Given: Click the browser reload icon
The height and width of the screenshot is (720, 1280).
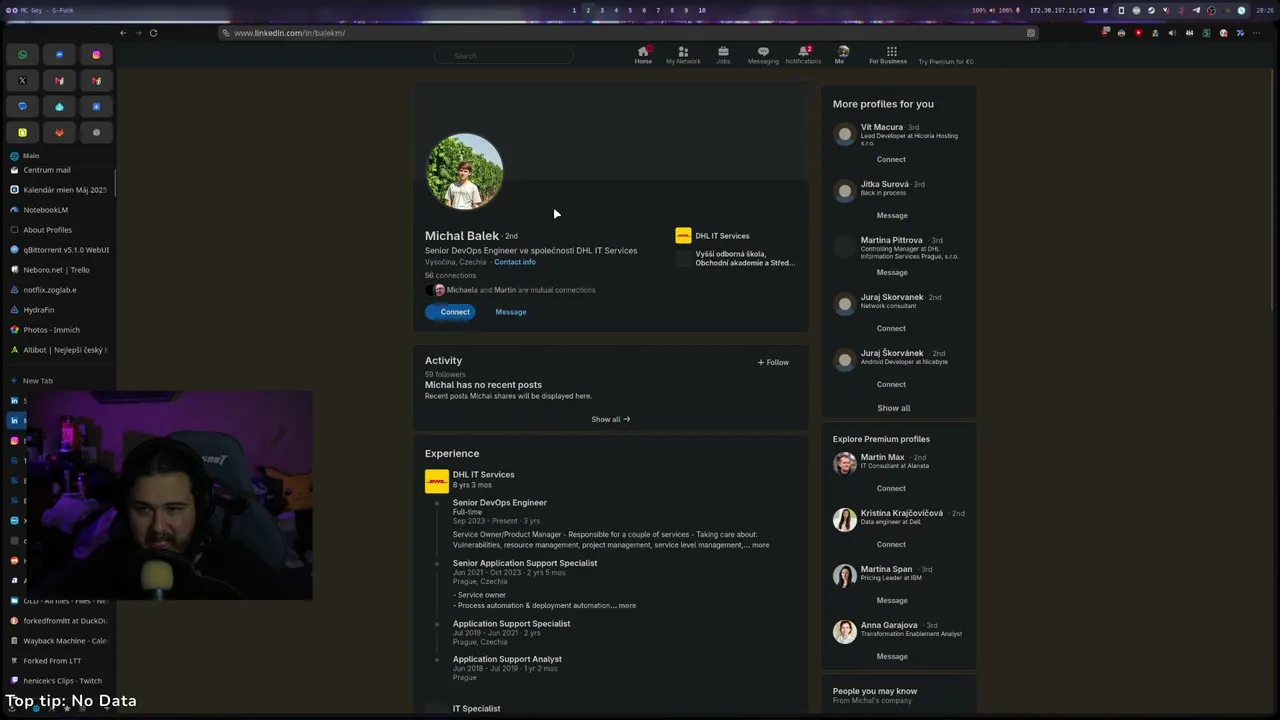Looking at the screenshot, I should [153, 33].
